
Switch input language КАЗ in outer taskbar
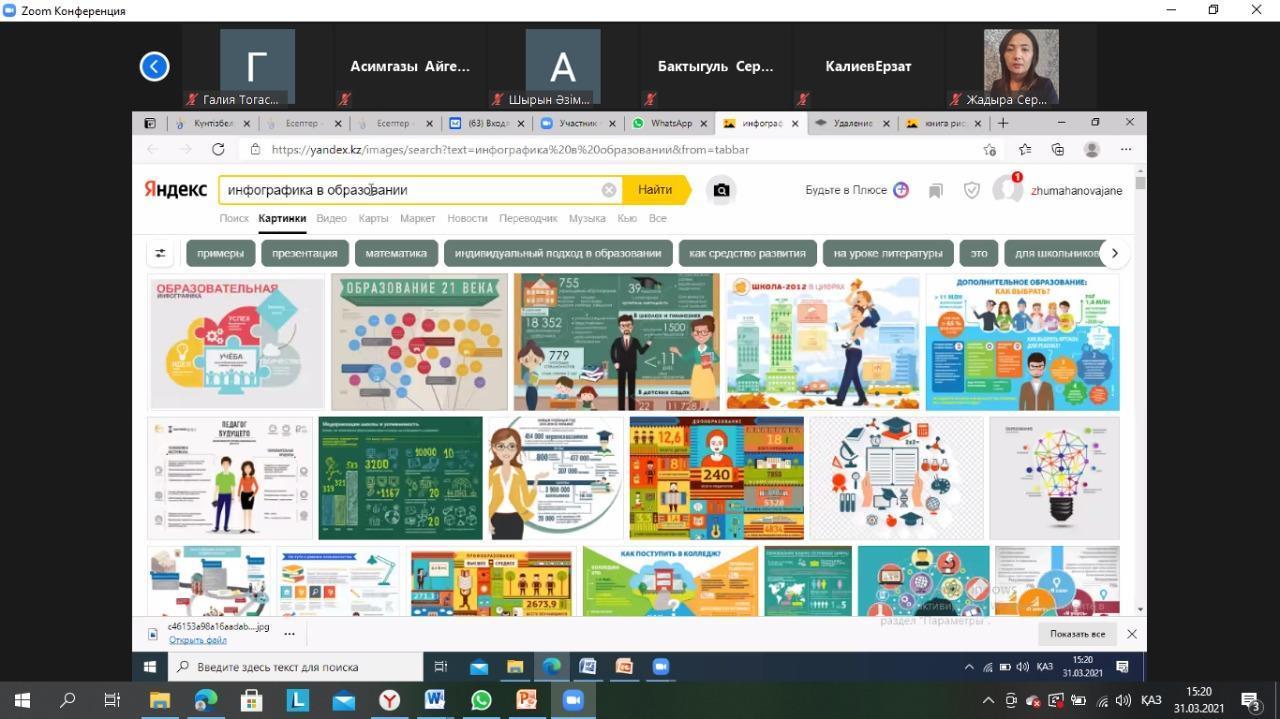[x=1150, y=700]
